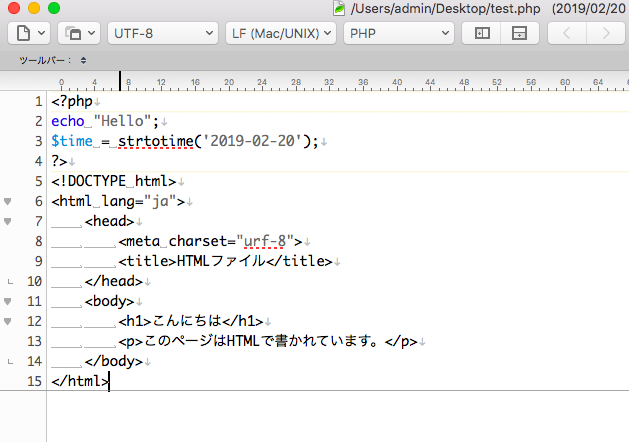Open the LF (Mac/UNIX) line ending dropdown

(281, 33)
